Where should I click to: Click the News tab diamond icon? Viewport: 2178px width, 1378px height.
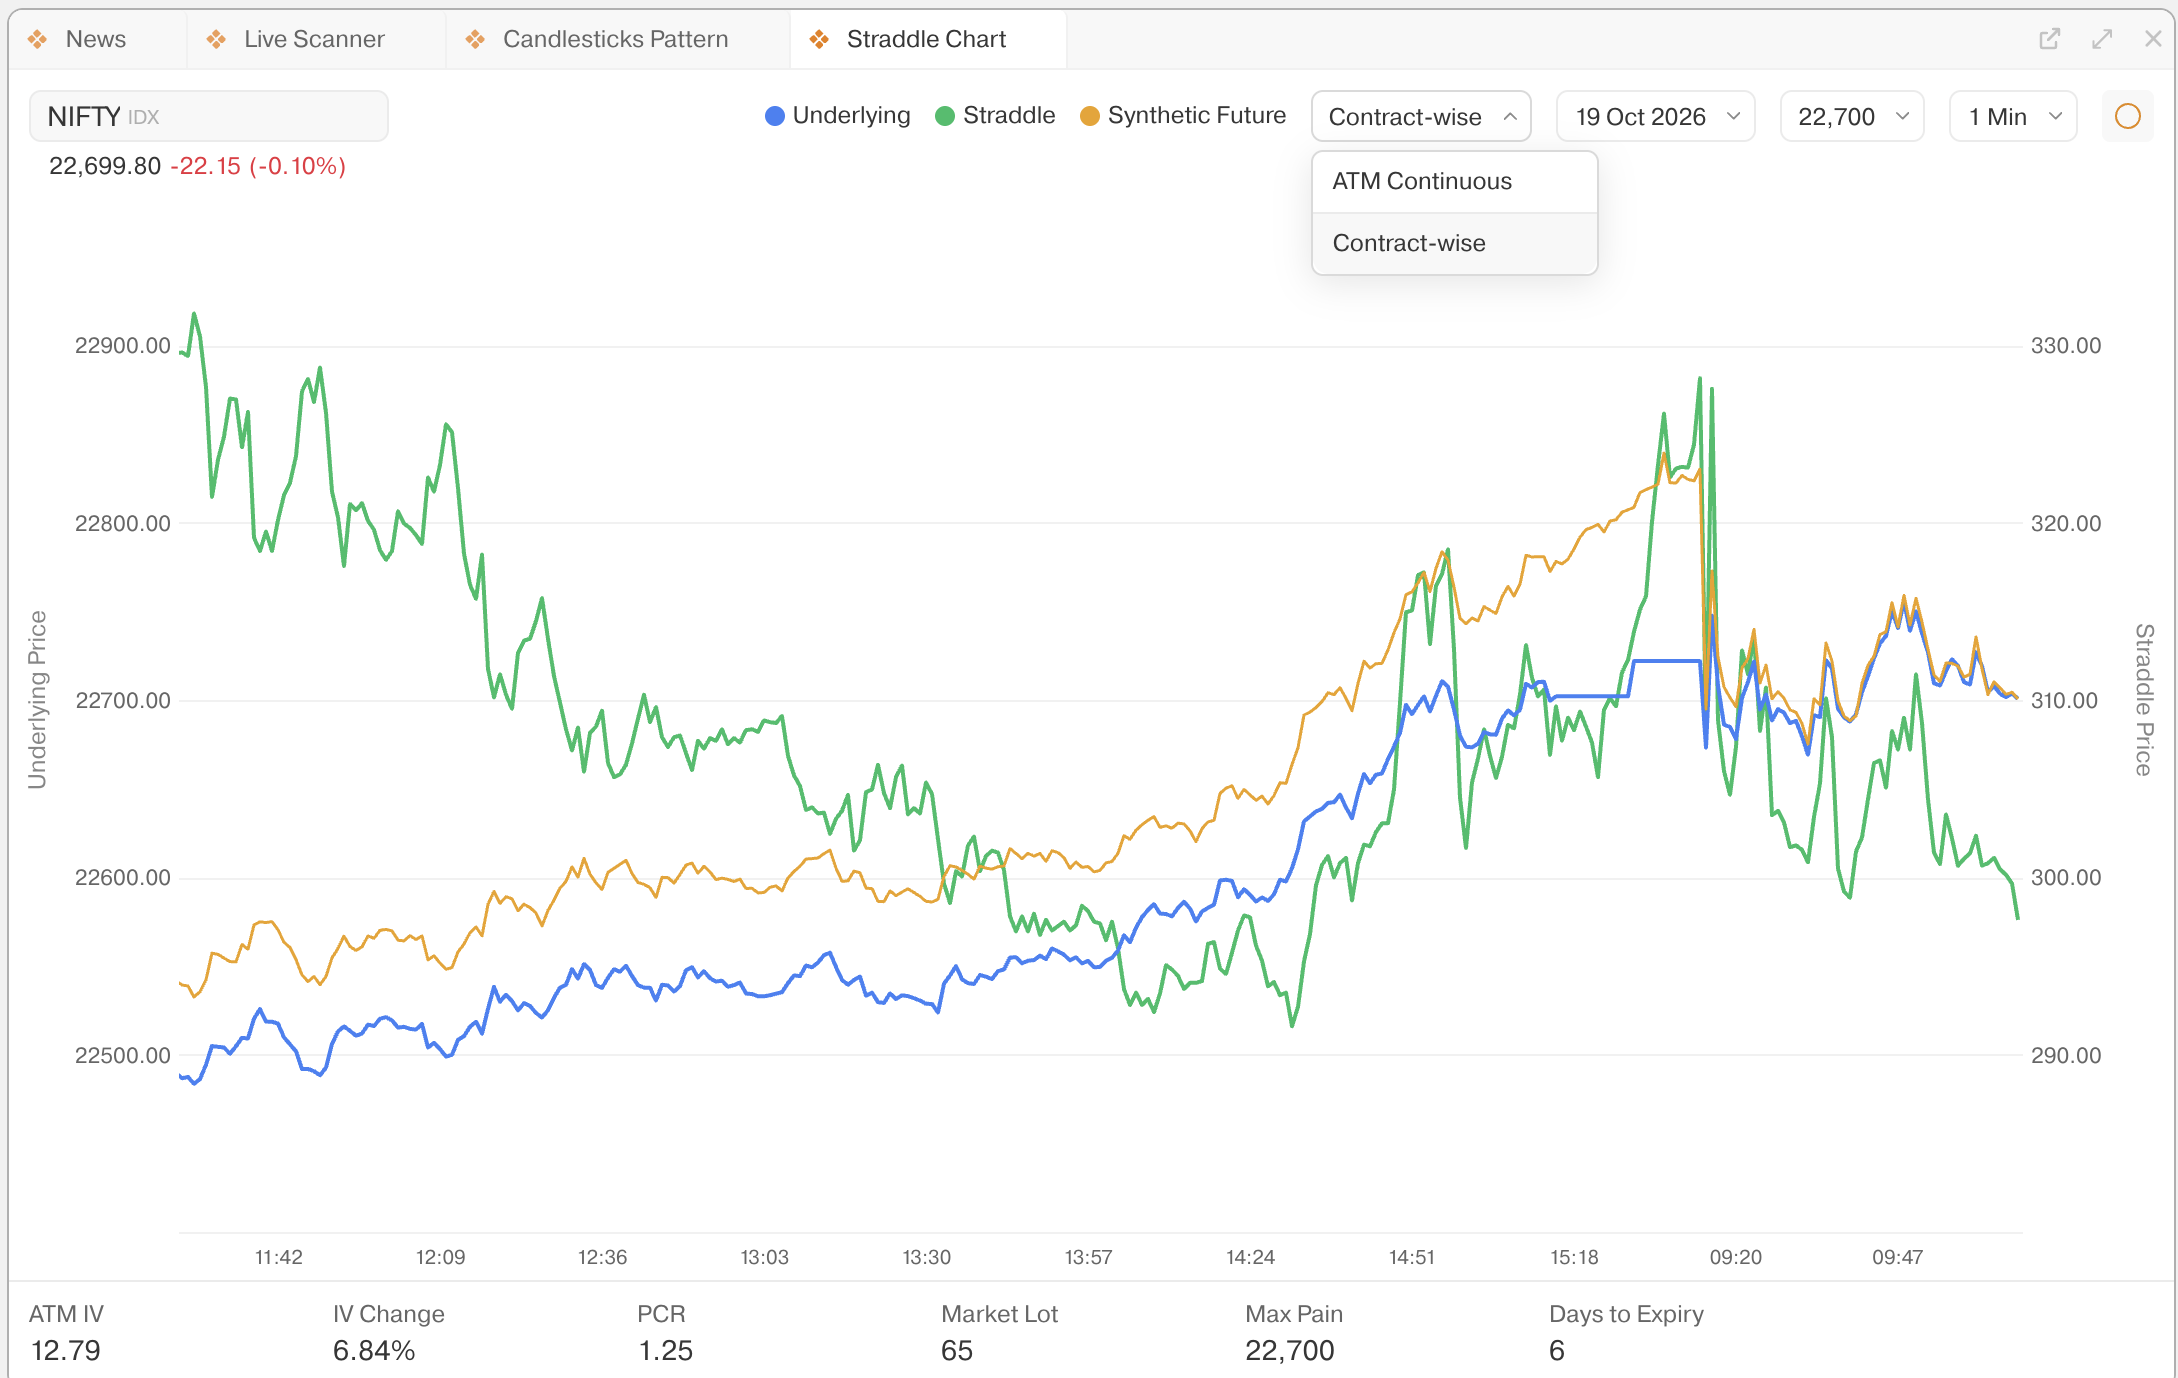click(x=38, y=39)
